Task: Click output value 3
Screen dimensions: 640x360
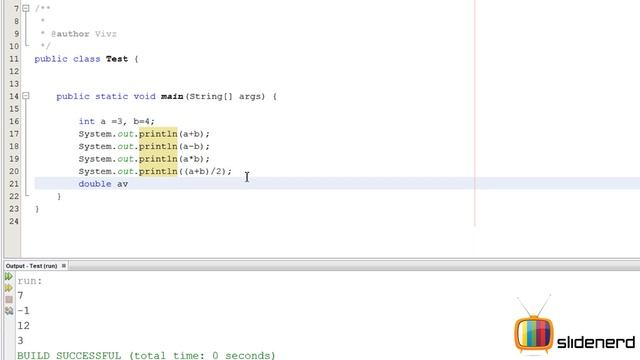Action: pyautogui.click(x=20, y=340)
